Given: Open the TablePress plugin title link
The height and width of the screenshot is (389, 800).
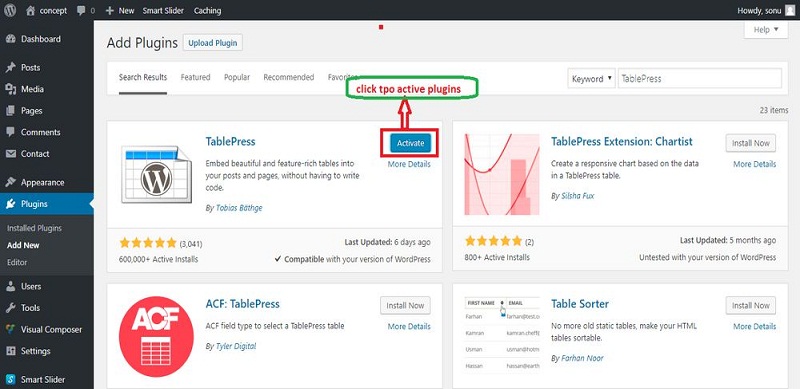Looking at the screenshot, I should click(230, 141).
